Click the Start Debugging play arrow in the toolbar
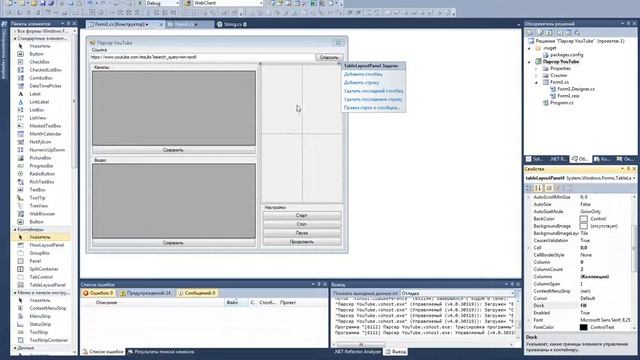 coord(140,3)
